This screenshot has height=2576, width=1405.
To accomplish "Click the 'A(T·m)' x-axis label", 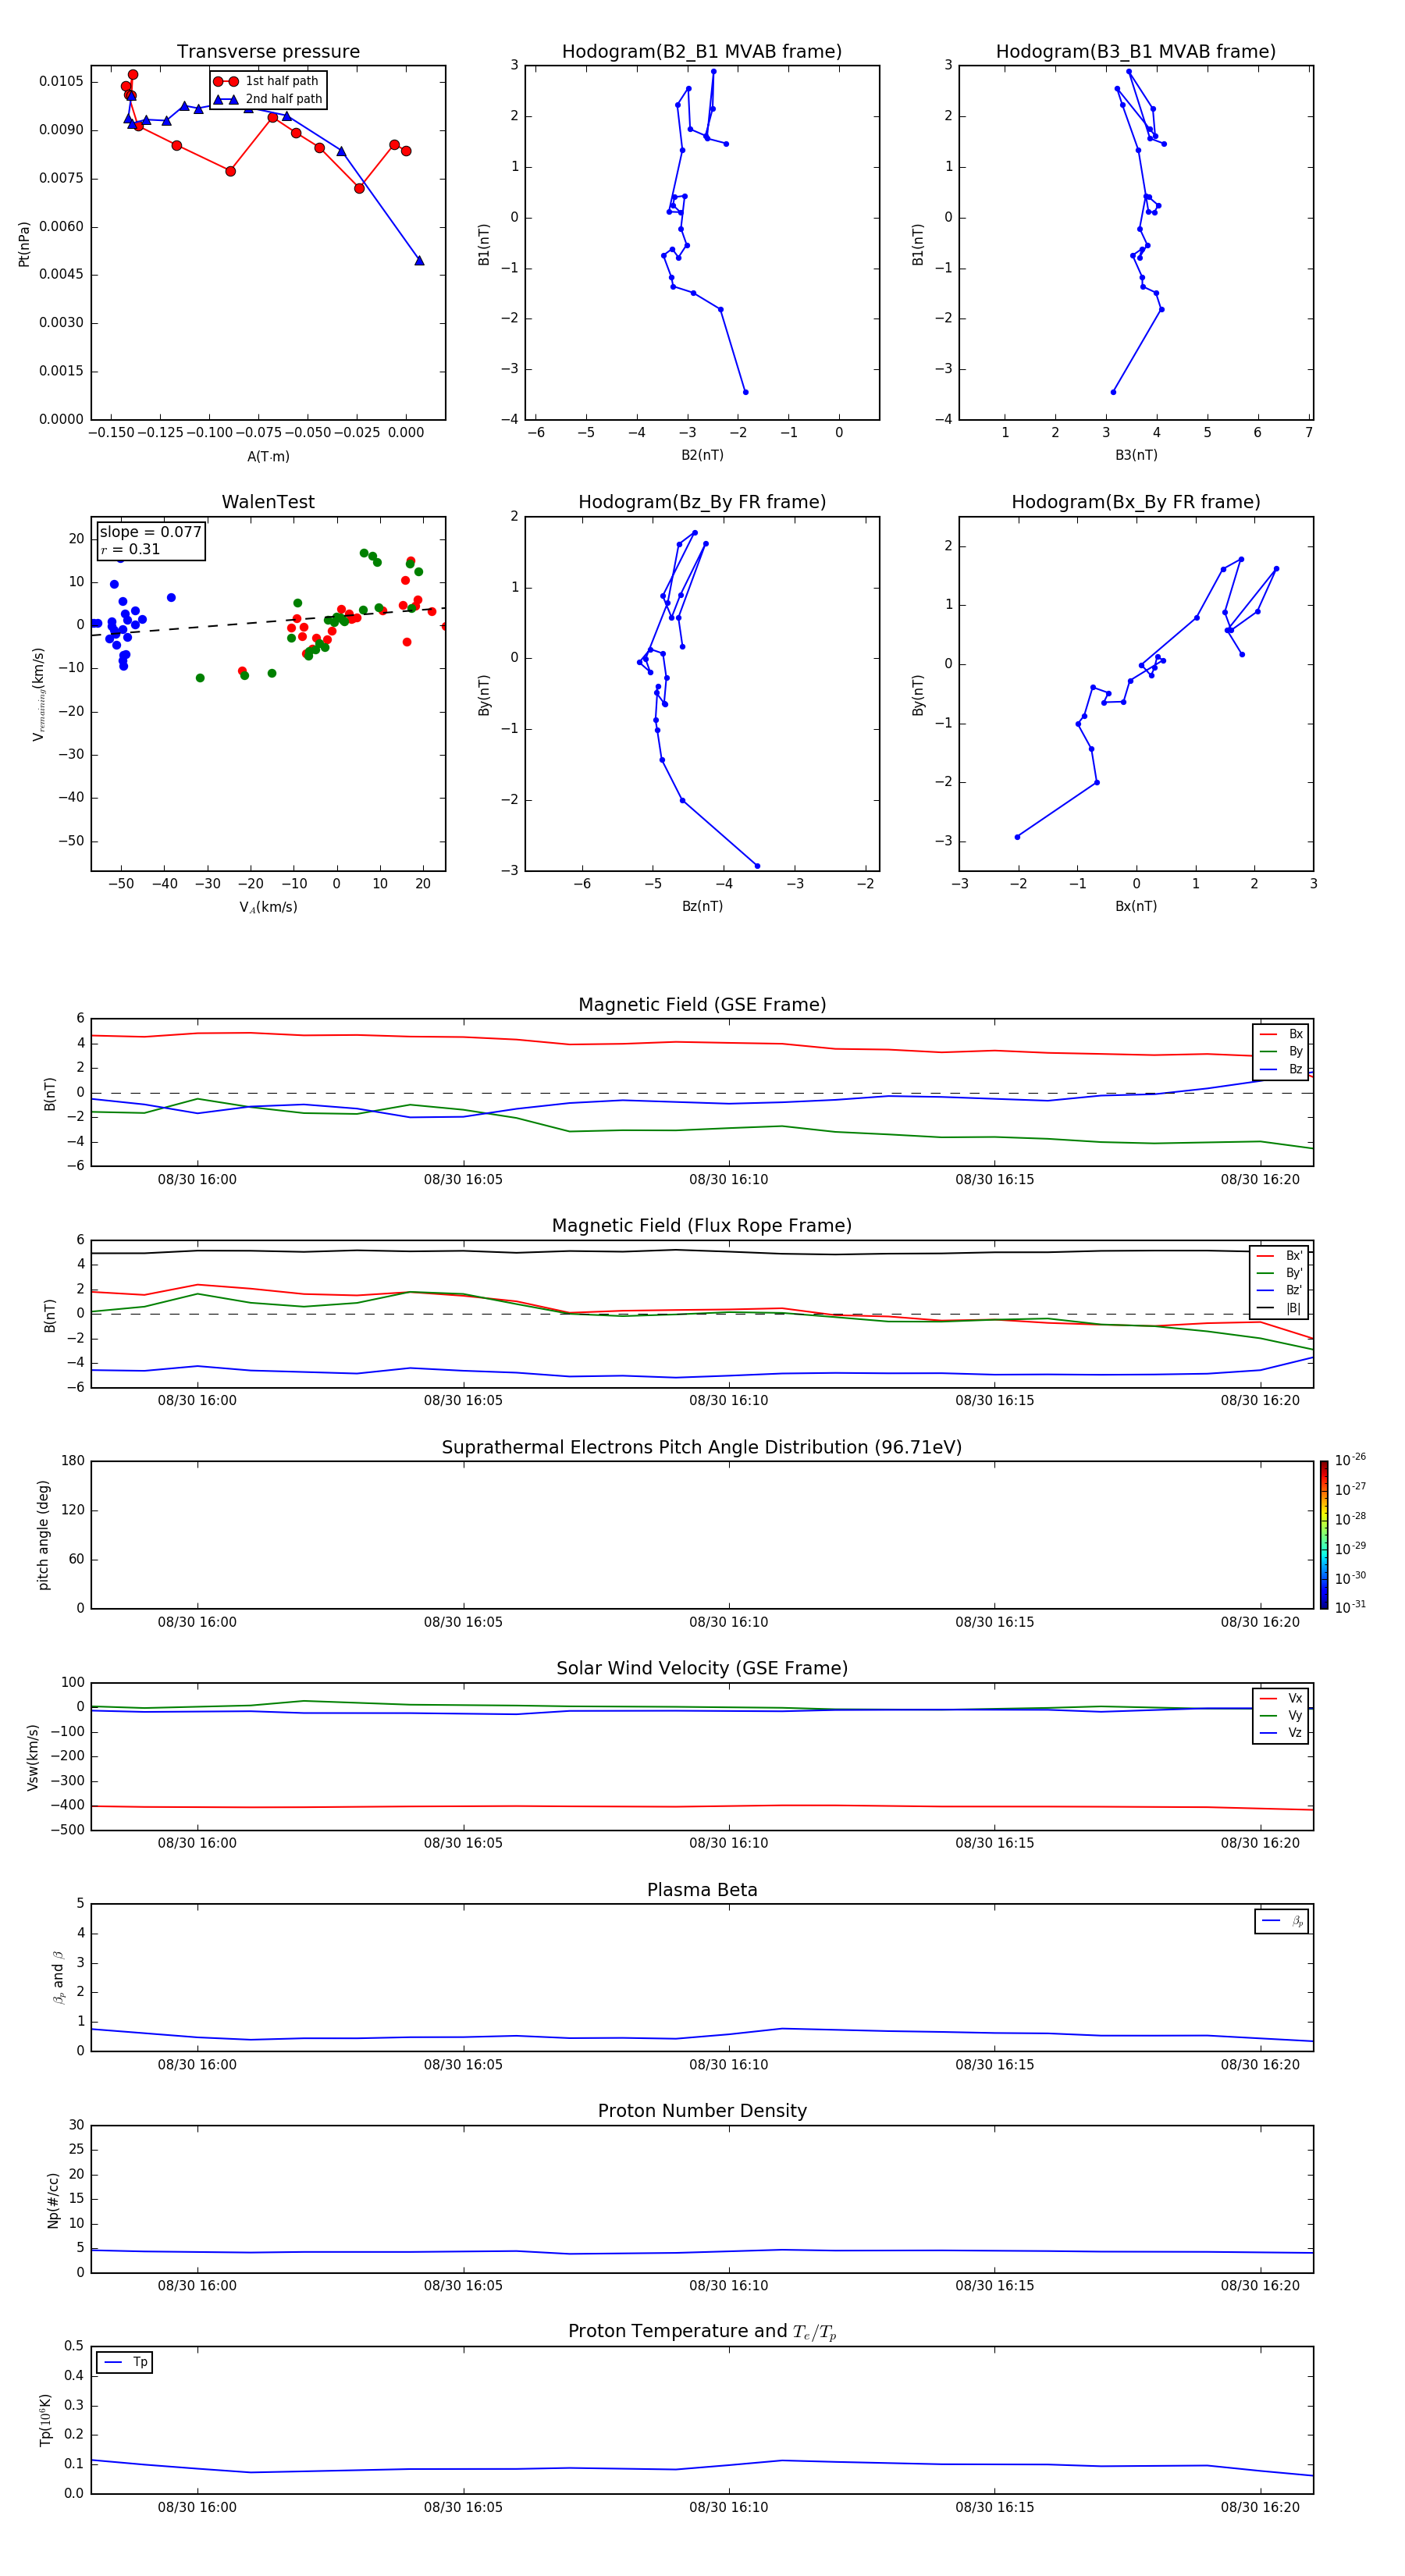I will [268, 457].
